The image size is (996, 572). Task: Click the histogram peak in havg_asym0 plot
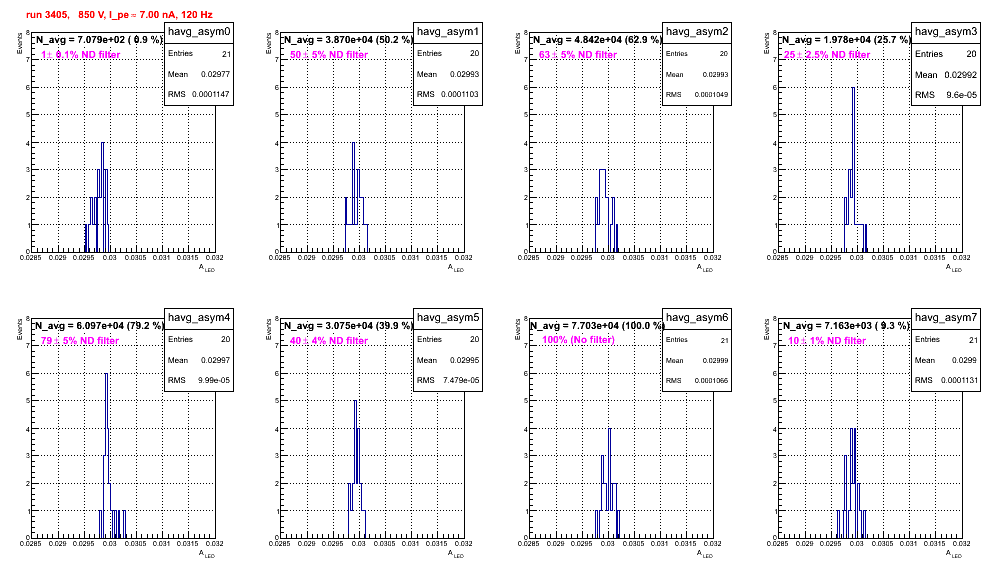pos(102,143)
